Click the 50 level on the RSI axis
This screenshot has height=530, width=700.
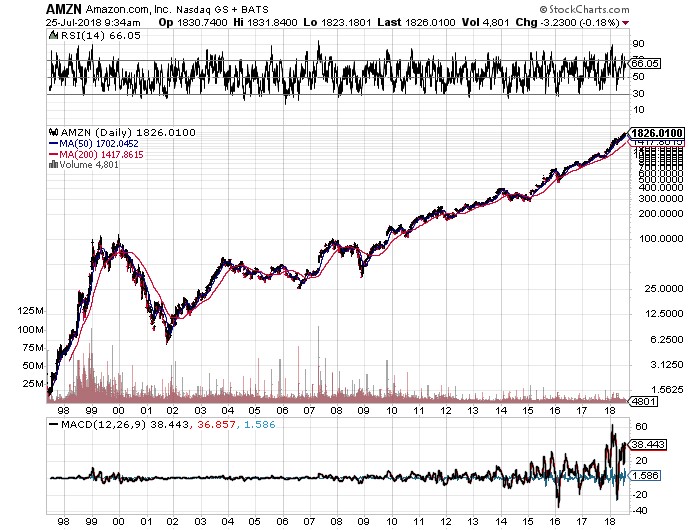point(638,76)
